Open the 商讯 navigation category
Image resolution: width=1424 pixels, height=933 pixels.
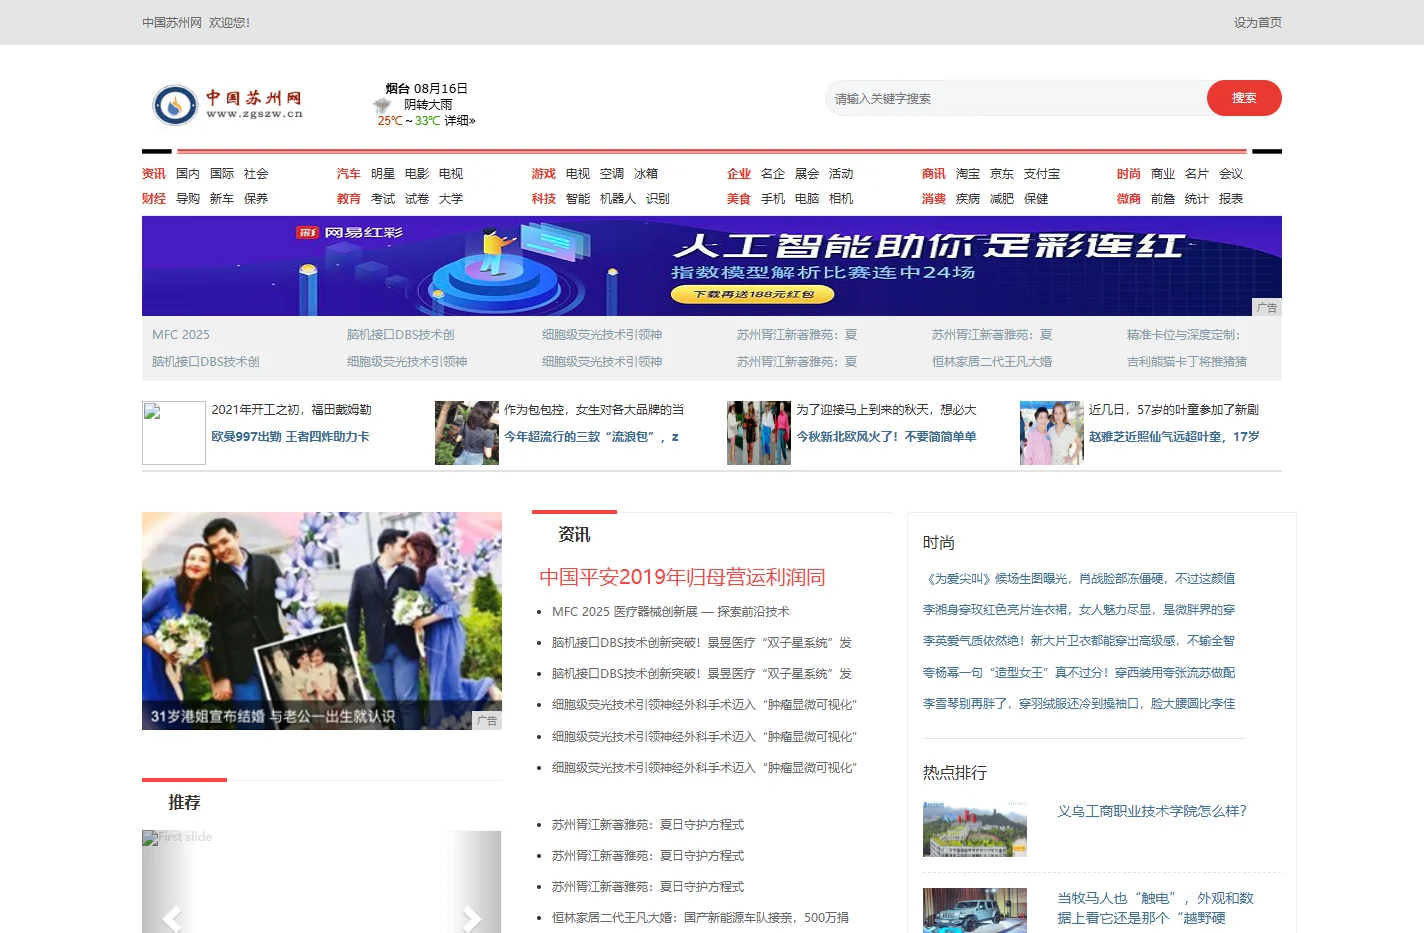pos(933,173)
